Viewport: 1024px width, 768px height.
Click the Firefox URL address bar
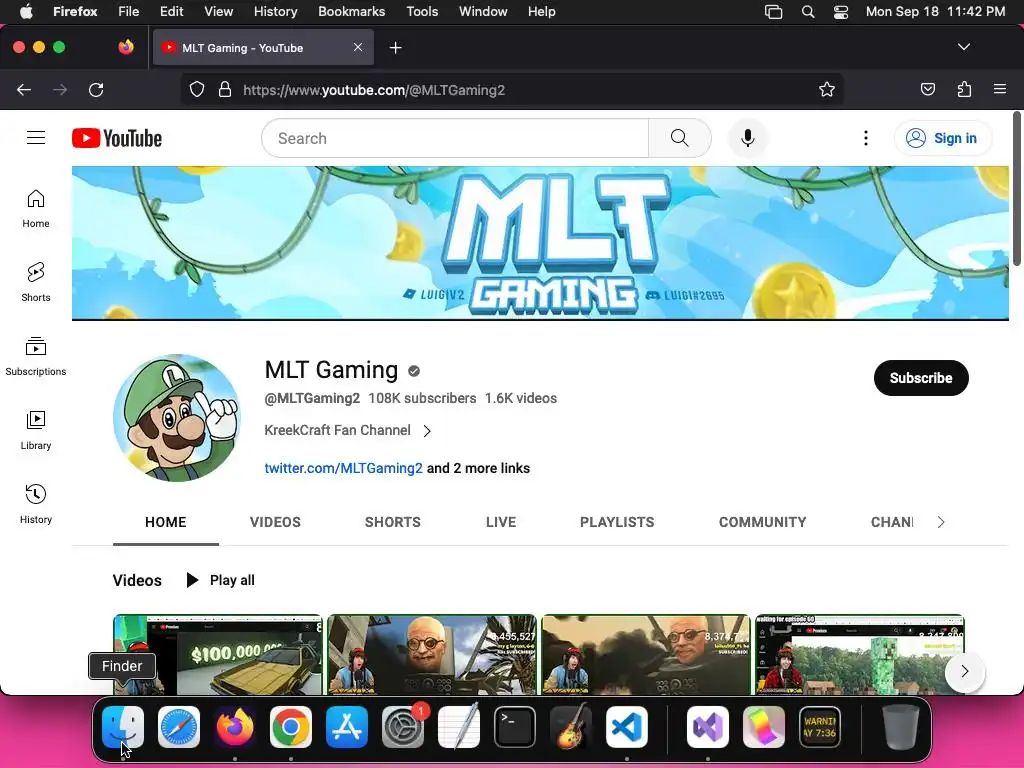click(511, 90)
